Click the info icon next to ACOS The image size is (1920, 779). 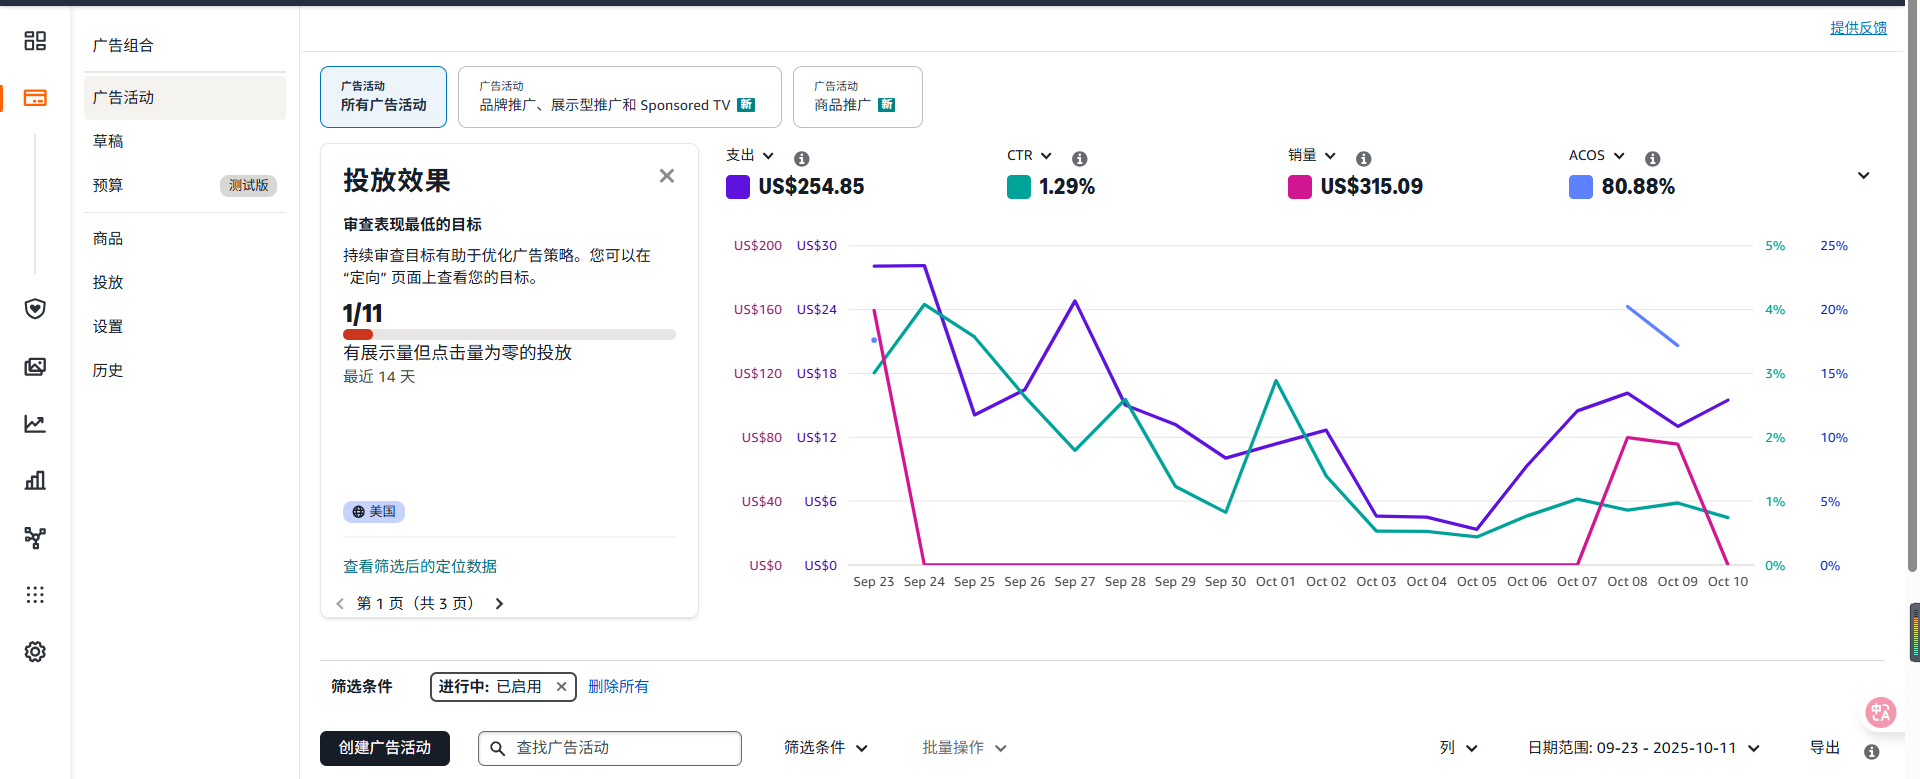tap(1652, 159)
